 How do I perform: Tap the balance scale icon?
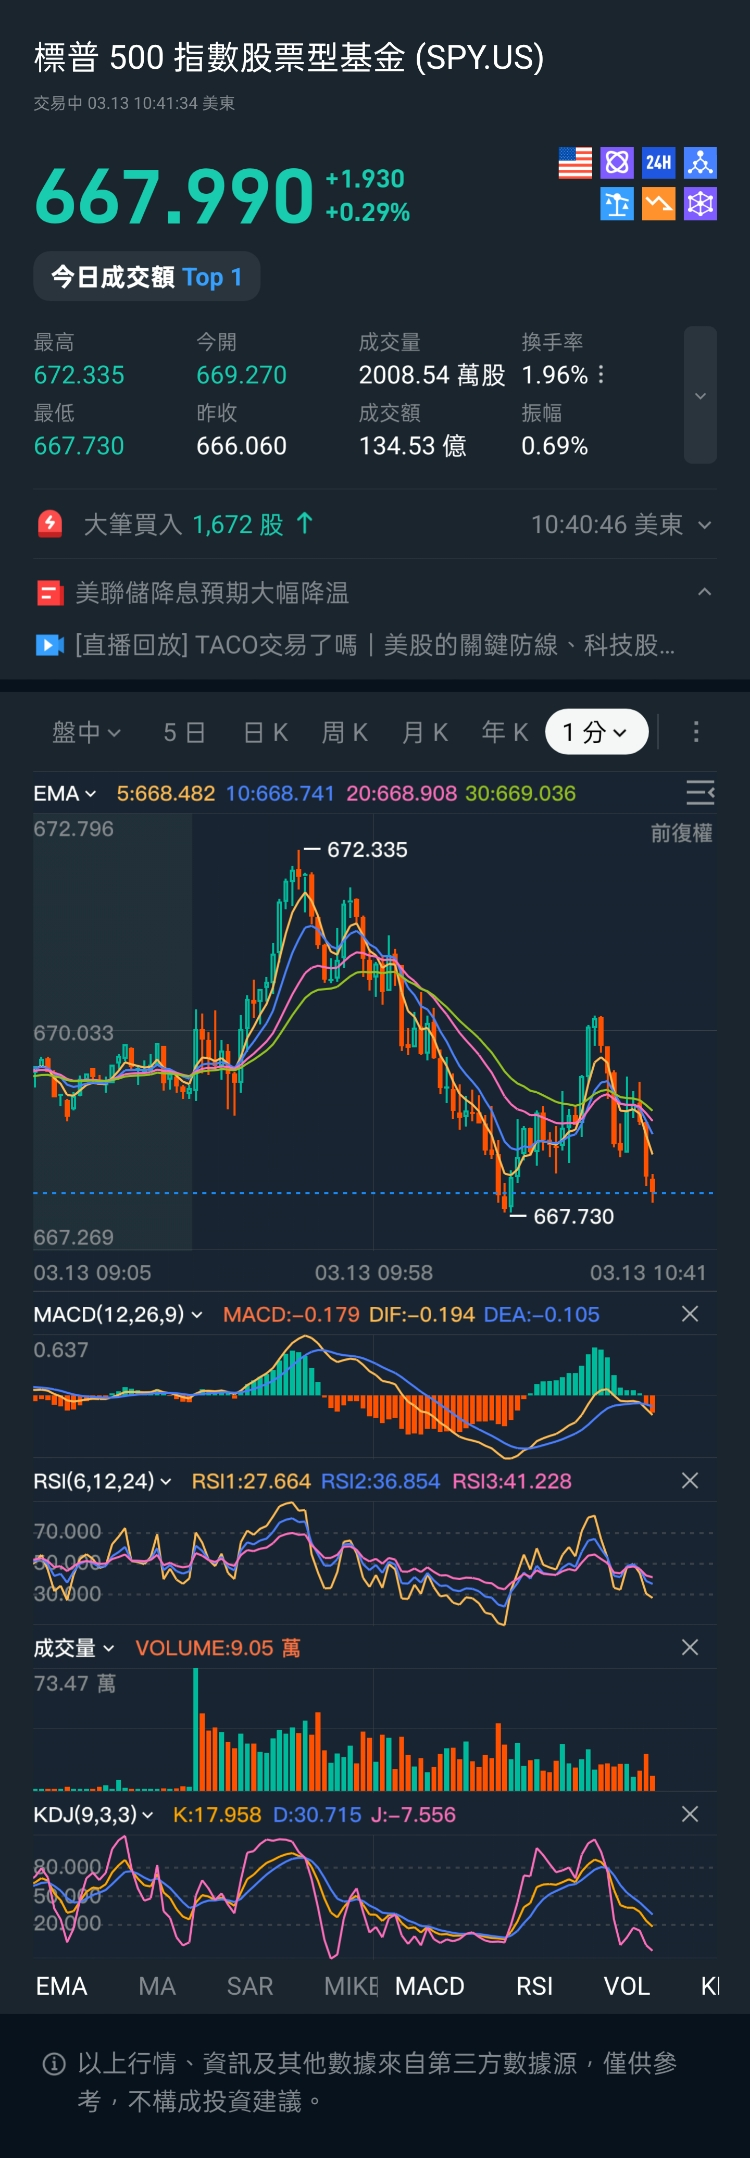(x=617, y=205)
